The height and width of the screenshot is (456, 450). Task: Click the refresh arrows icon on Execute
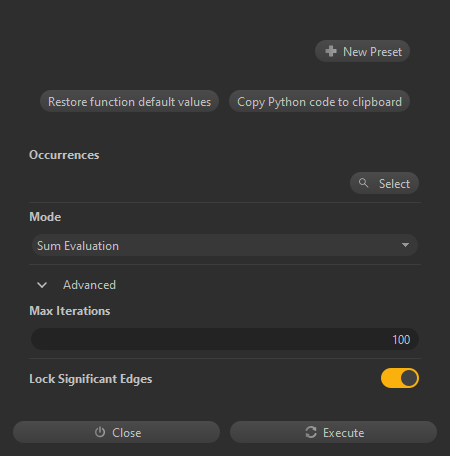(x=311, y=432)
